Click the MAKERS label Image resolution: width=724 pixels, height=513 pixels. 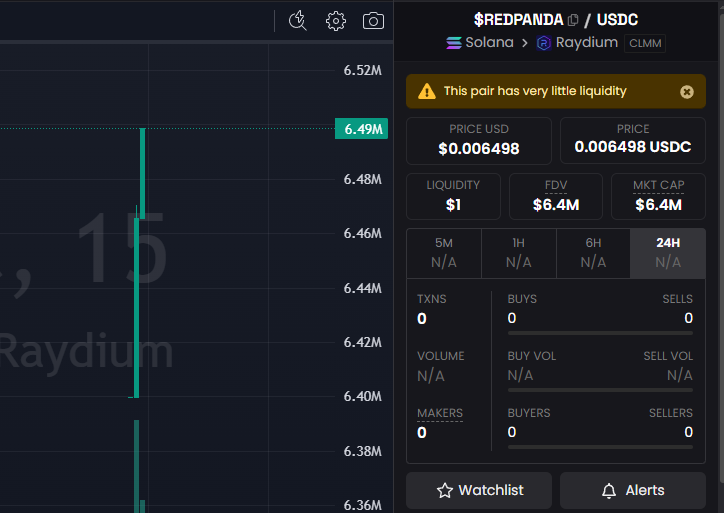(x=440, y=413)
